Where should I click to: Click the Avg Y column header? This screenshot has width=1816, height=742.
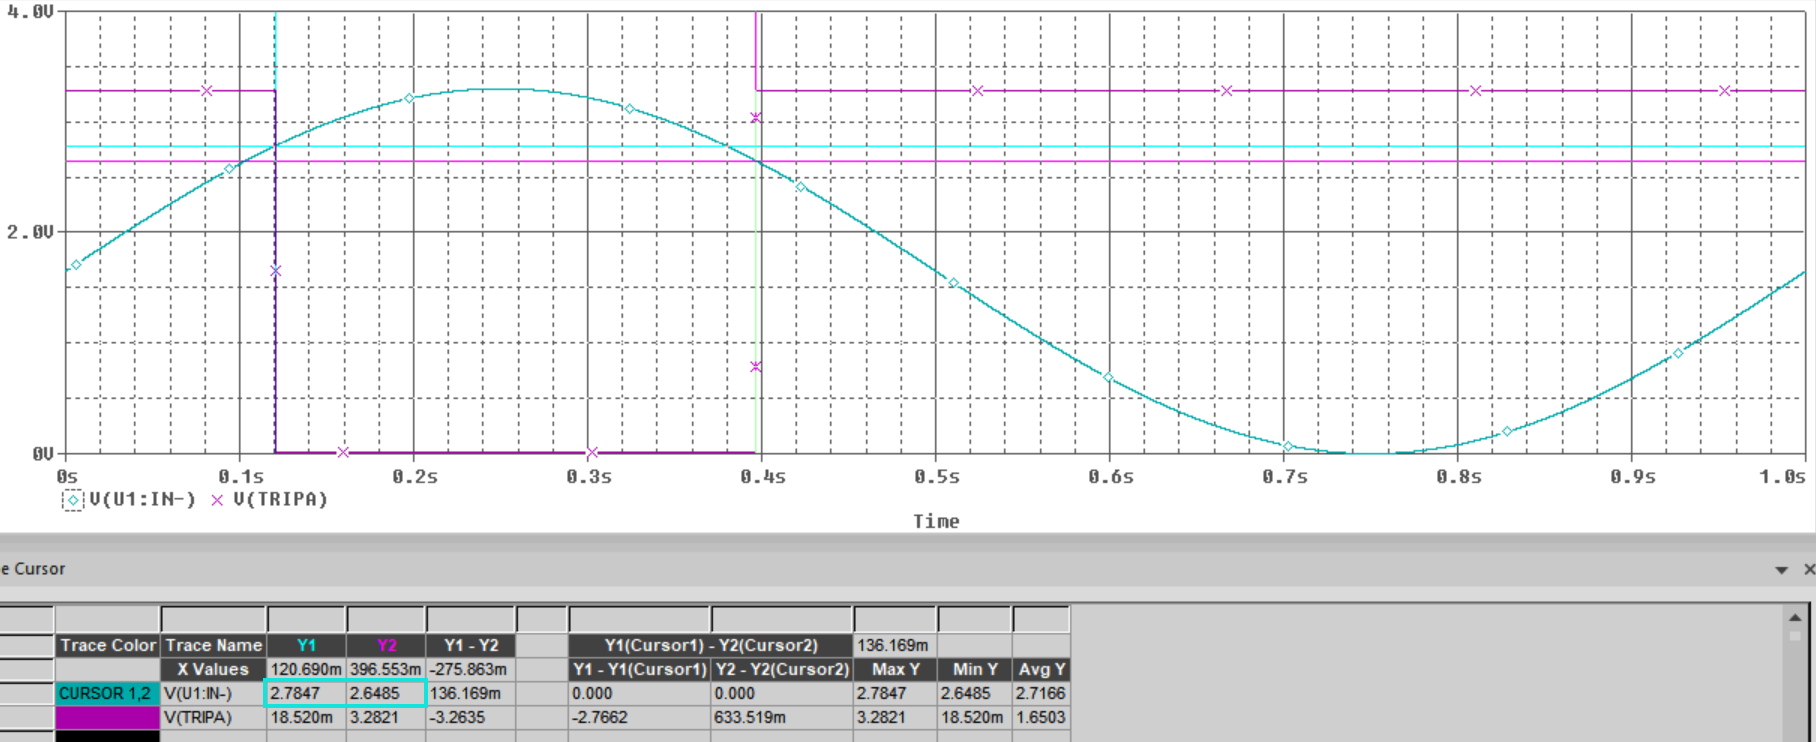(x=1041, y=669)
